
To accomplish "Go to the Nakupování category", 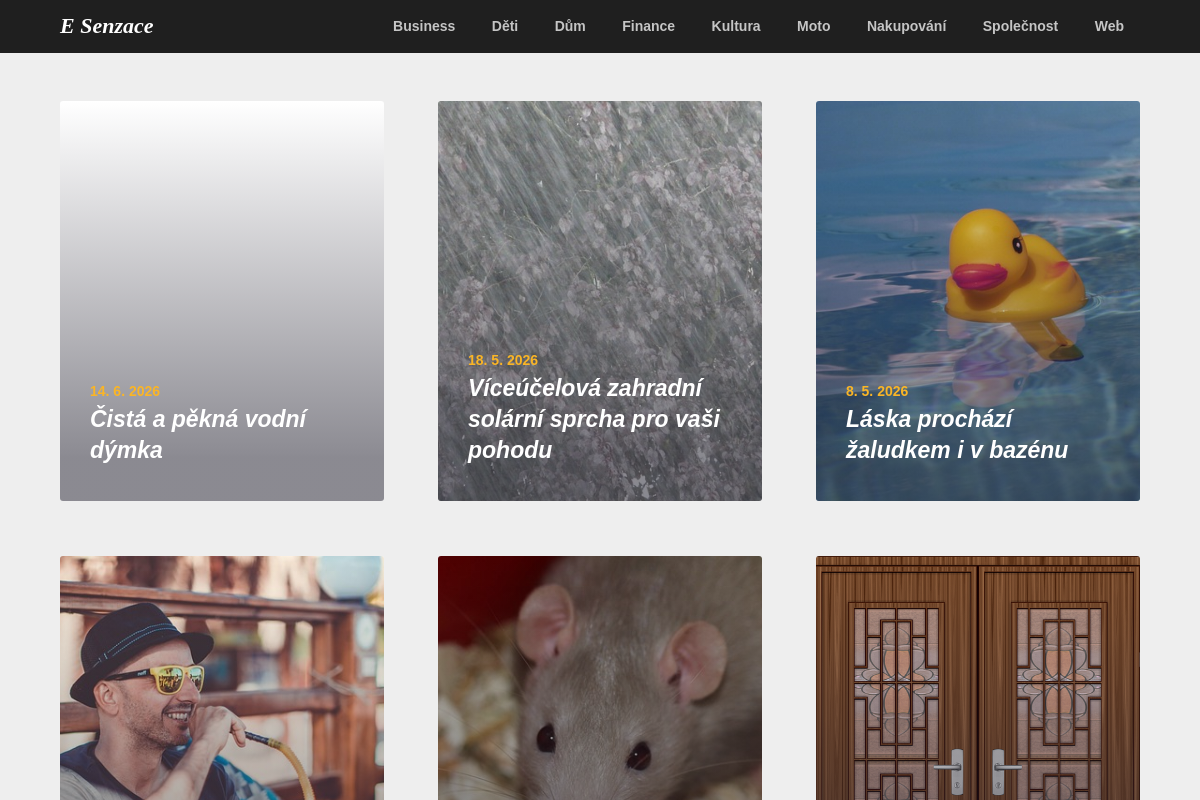I will point(906,26).
